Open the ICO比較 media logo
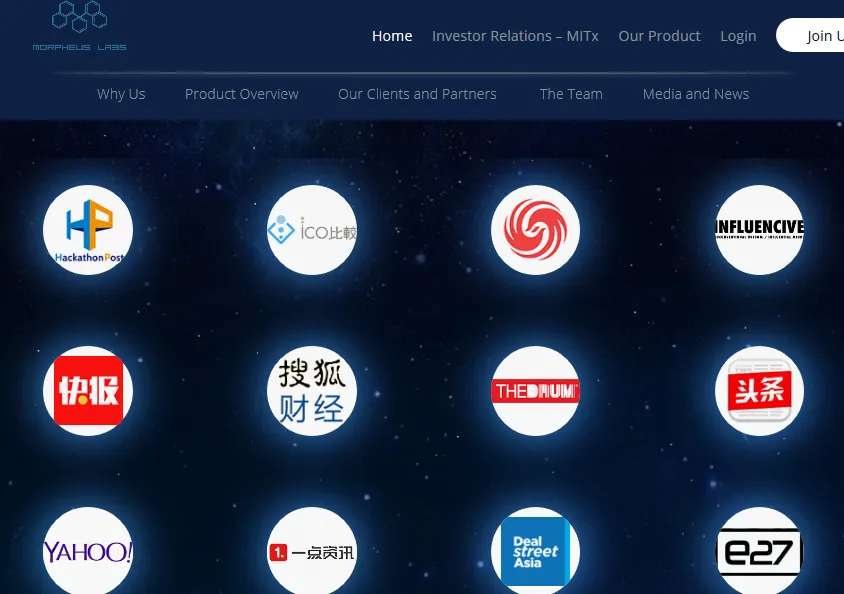The image size is (844, 594). click(x=312, y=230)
